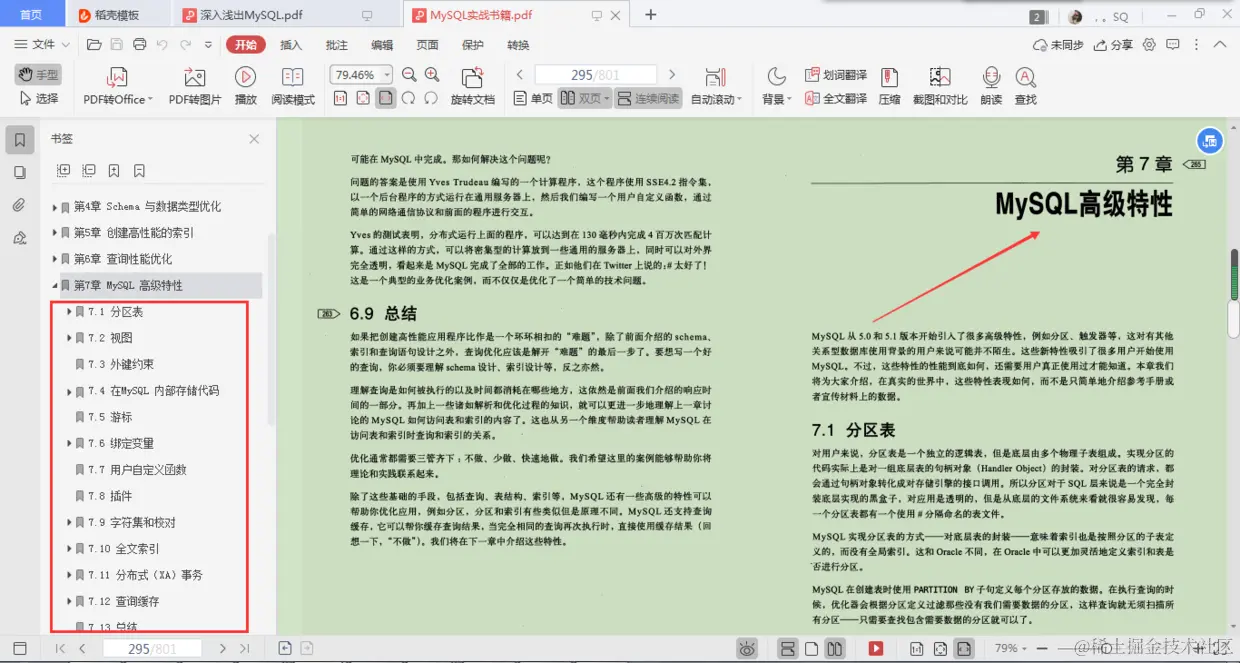Toggle eye protection mode in status bar
Screen dimensions: 1240x663
[x=747, y=649]
